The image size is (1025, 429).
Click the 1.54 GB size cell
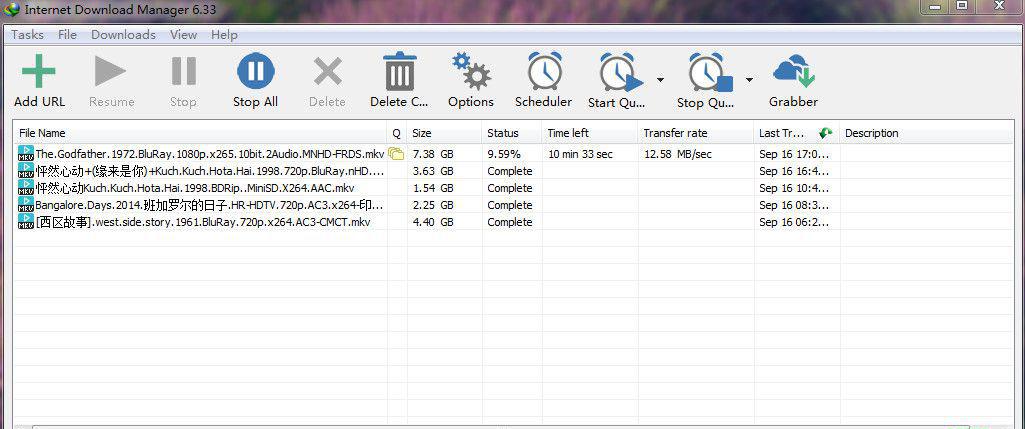point(433,188)
